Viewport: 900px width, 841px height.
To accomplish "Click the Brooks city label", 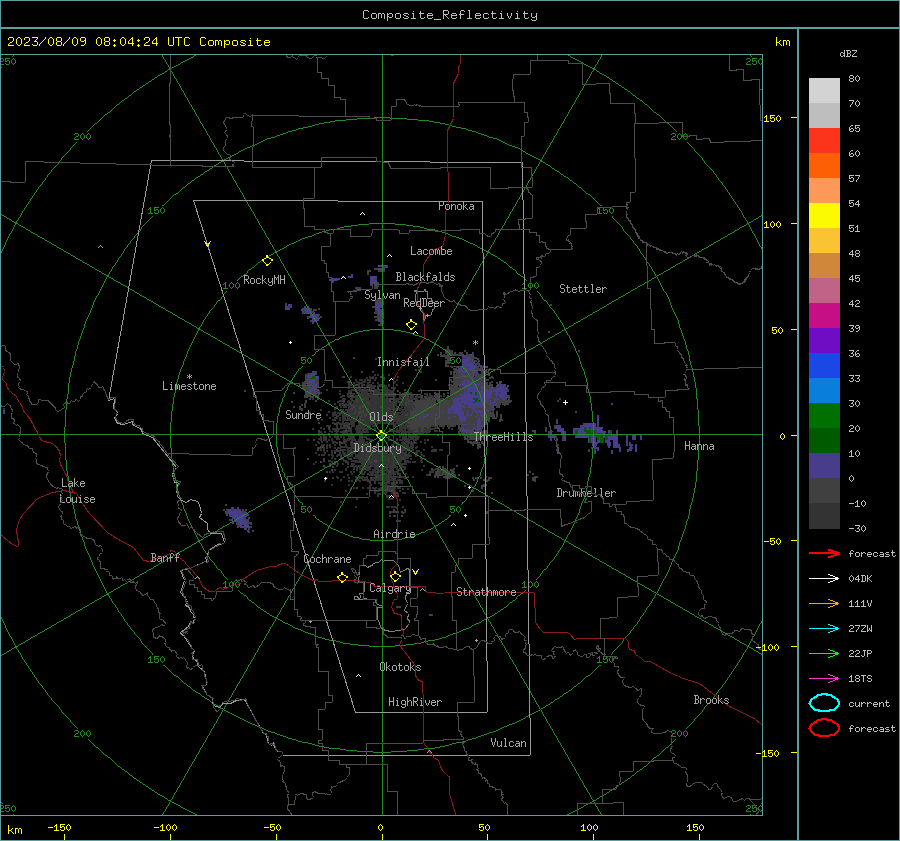I will click(x=711, y=700).
